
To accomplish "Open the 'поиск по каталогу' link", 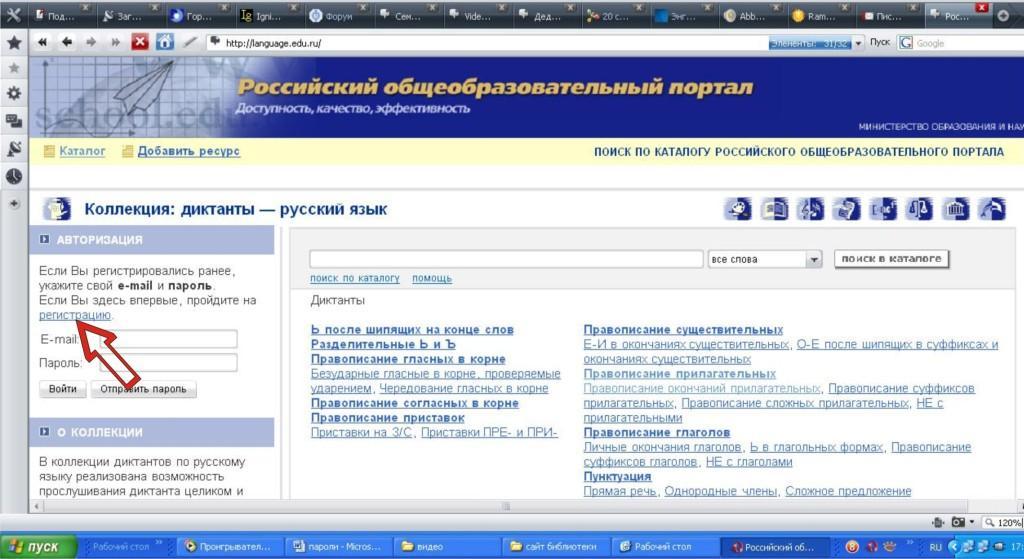I will point(355,278).
